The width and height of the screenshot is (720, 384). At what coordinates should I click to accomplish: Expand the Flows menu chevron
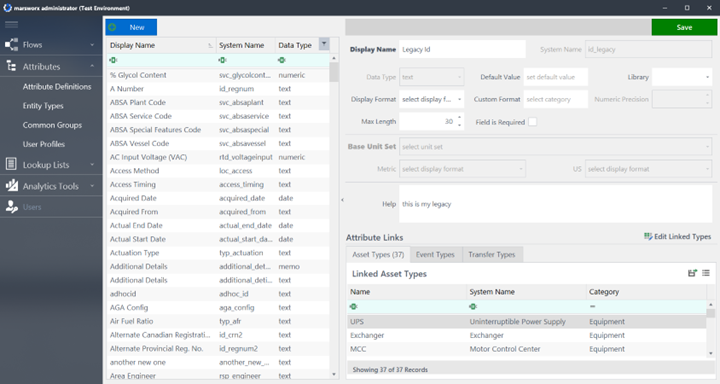coord(92,45)
